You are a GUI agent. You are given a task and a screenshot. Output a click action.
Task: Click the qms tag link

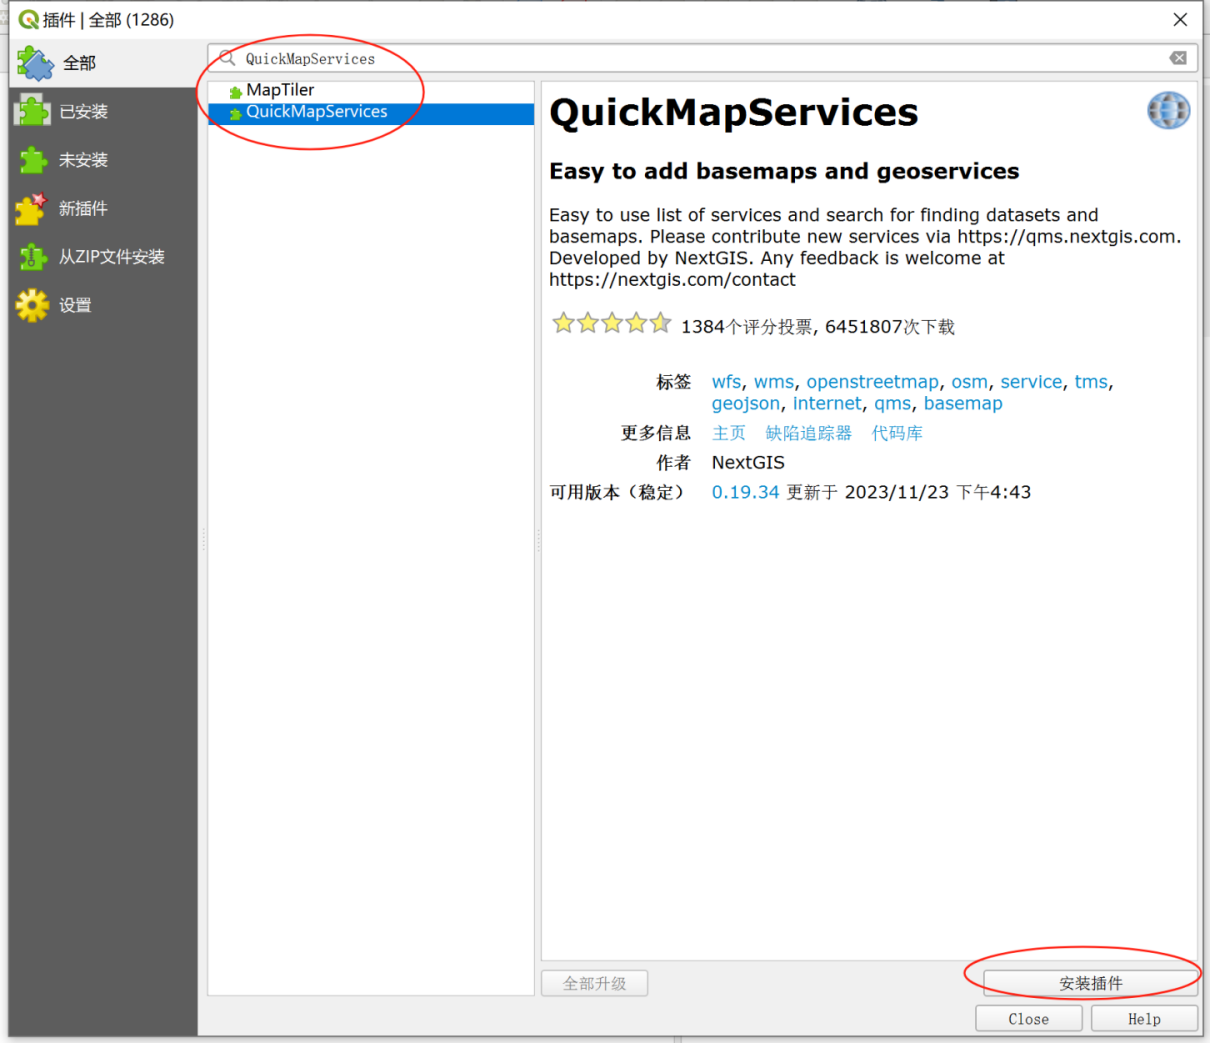892,404
